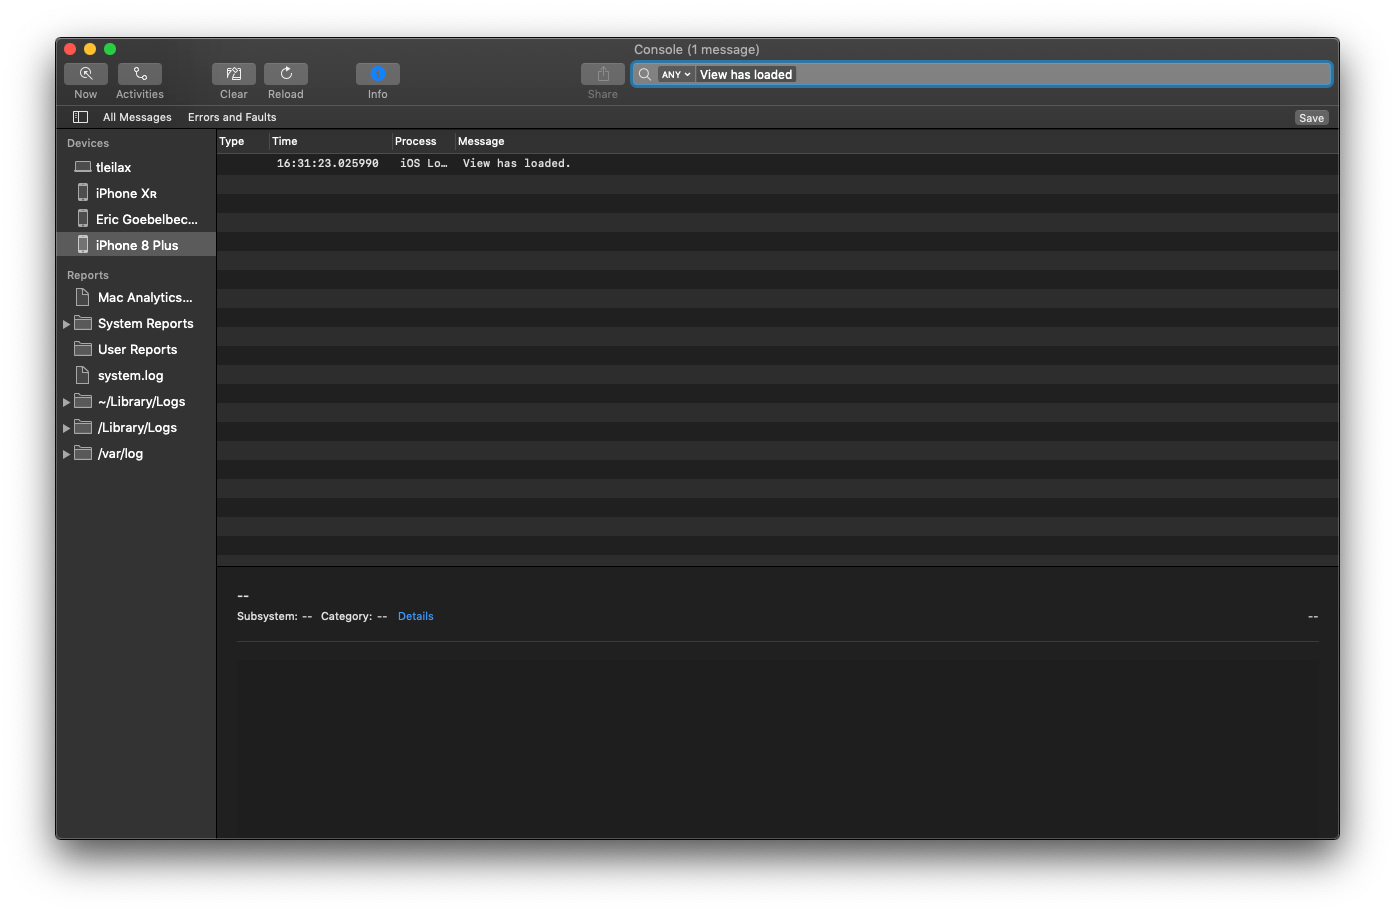Viewport: 1395px width, 913px height.
Task: Open the Activities view
Action: coord(140,74)
